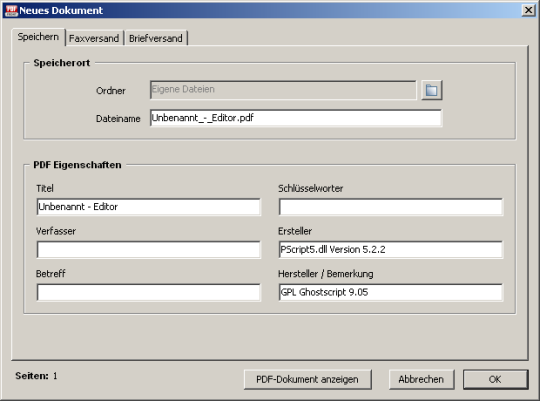
Task: Click the Hersteller / Bemerkung field
Action: tap(391, 292)
